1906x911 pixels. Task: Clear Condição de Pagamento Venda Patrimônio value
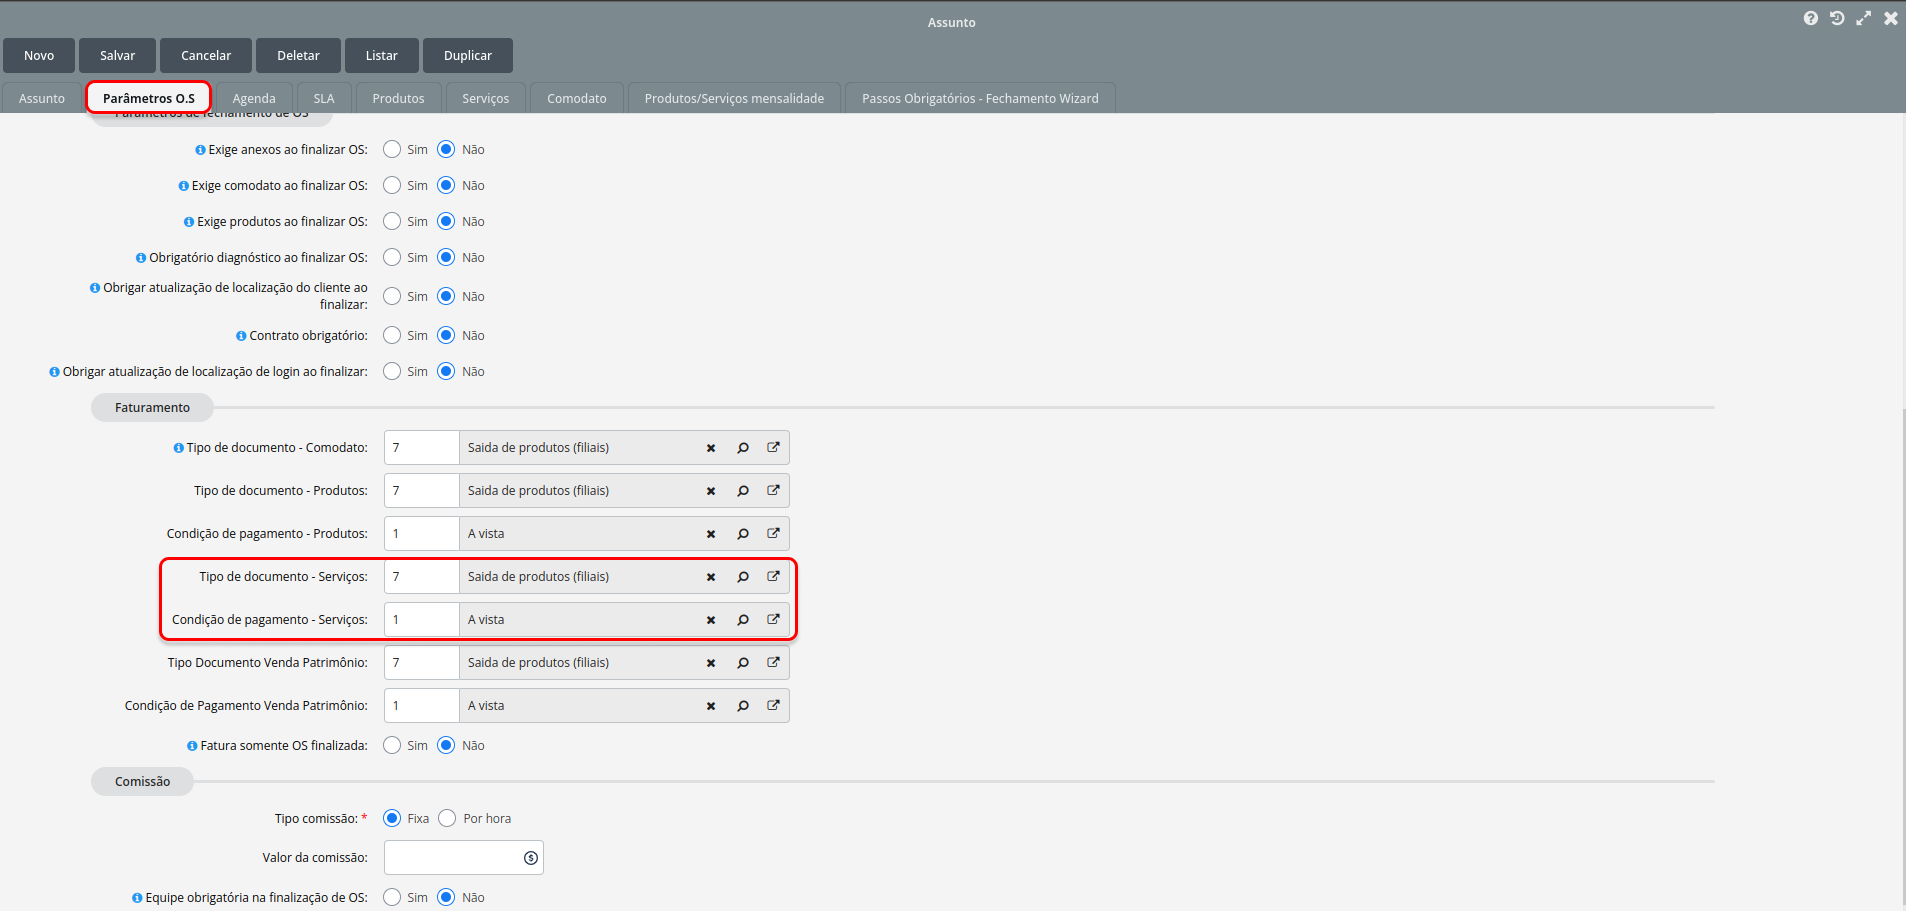coord(711,706)
